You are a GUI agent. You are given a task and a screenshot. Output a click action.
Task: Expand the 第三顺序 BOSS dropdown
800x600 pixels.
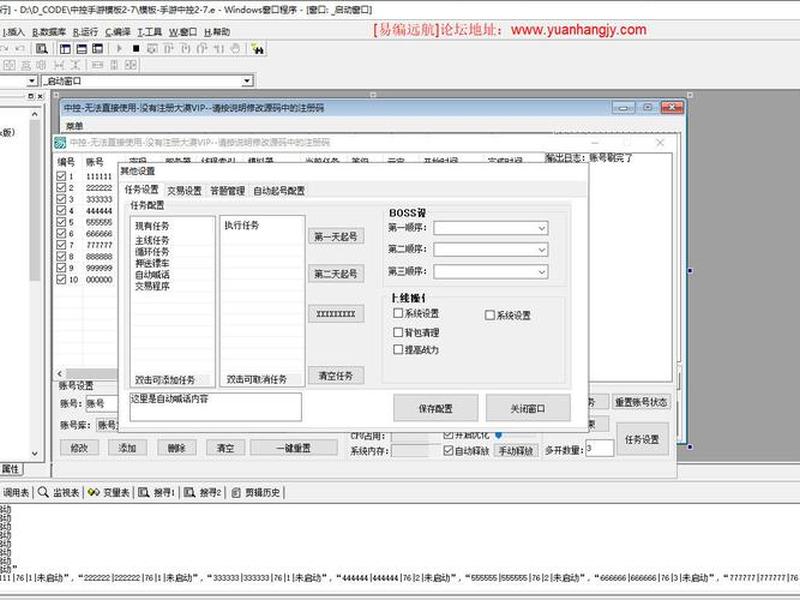pyautogui.click(x=541, y=272)
